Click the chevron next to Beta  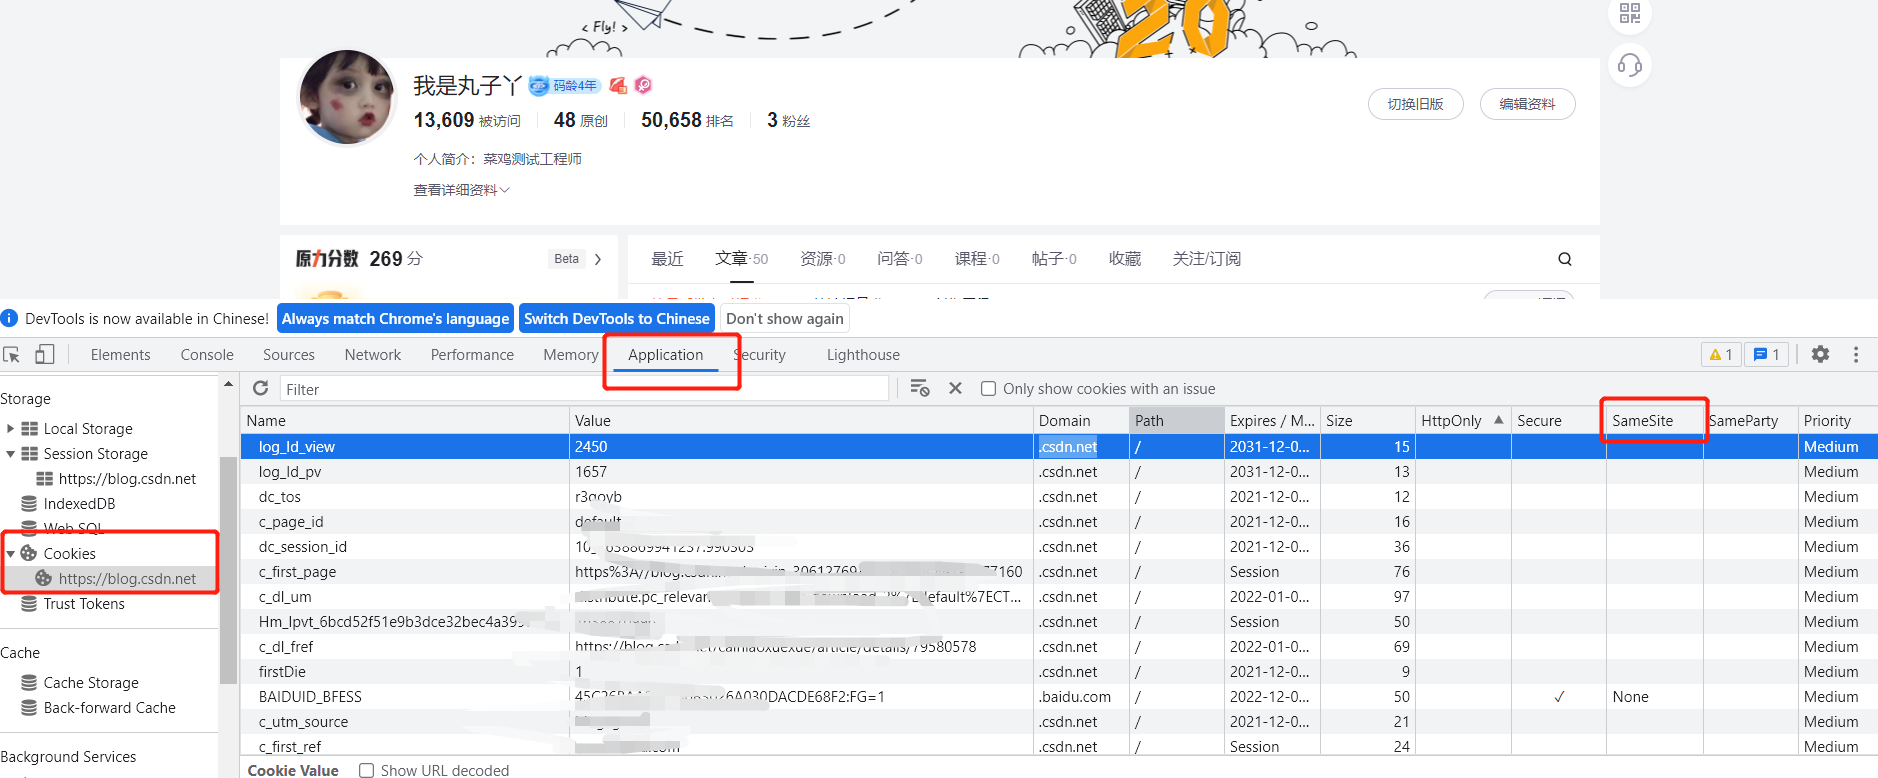click(x=598, y=259)
